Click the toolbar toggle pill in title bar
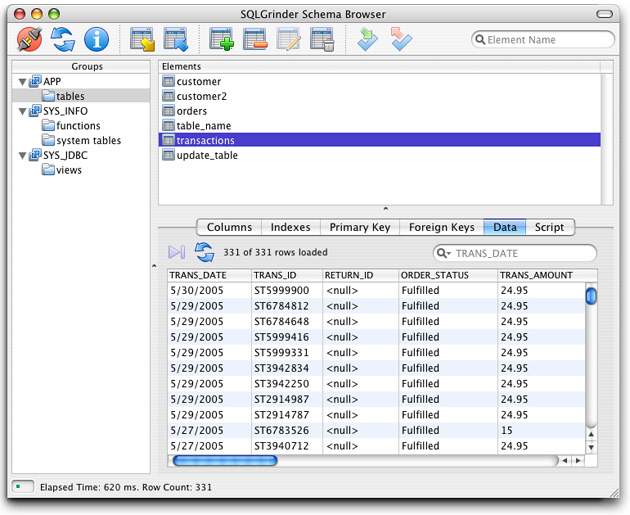 [x=604, y=14]
